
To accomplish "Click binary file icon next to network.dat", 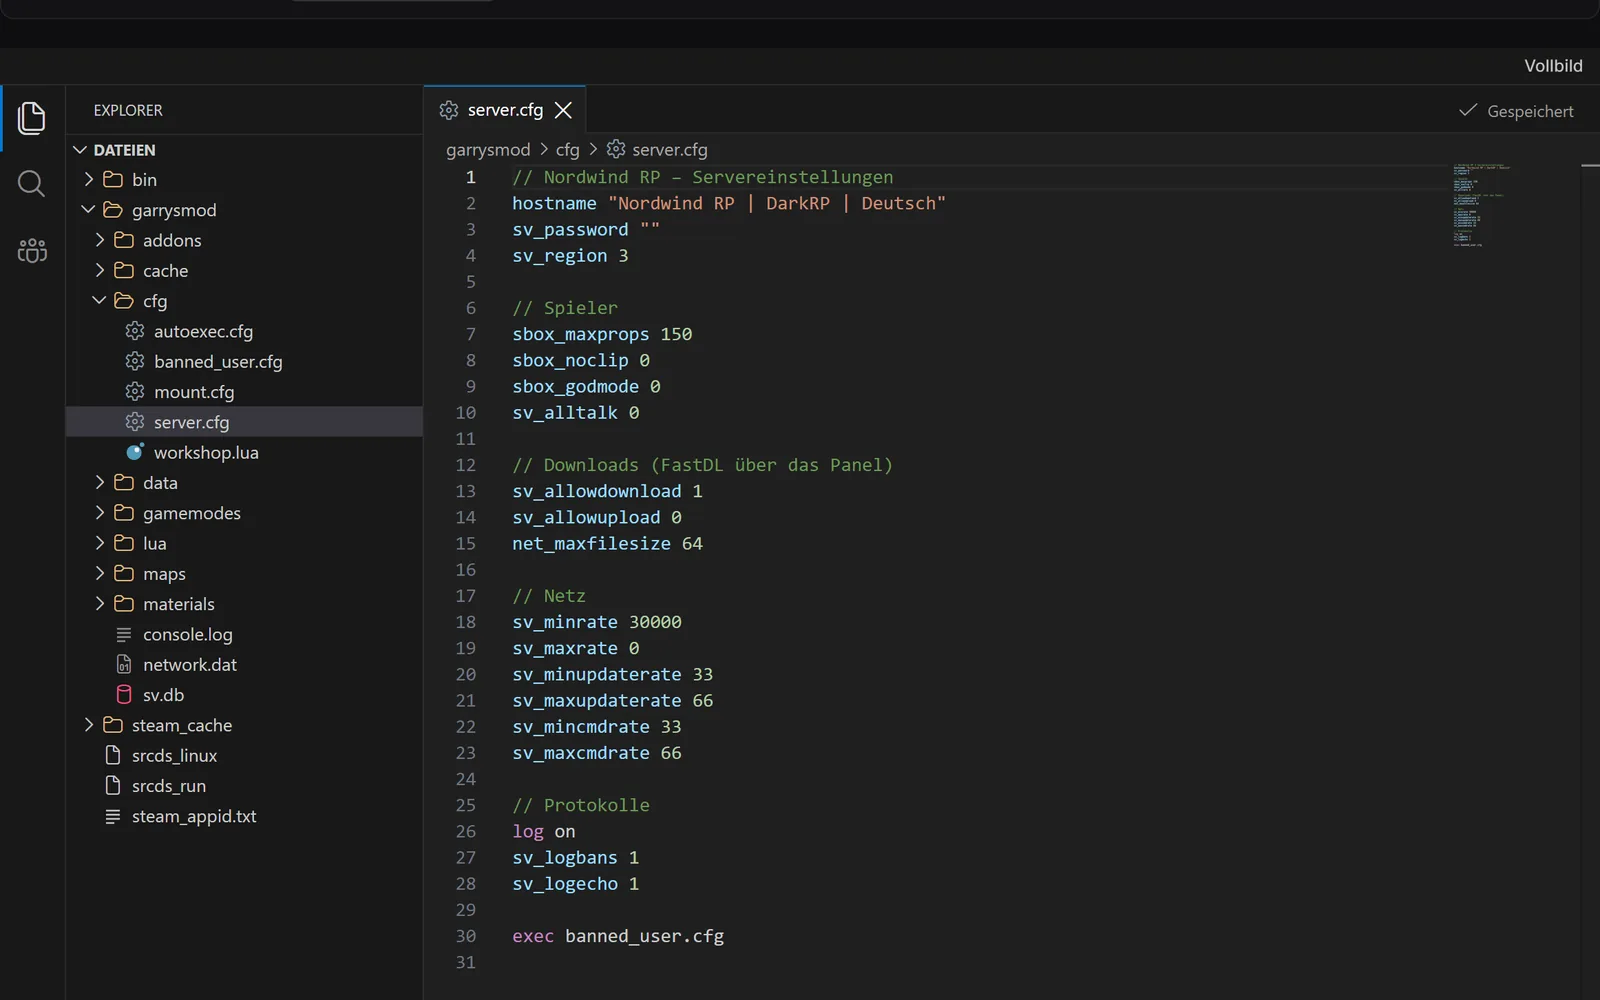I will (x=124, y=665).
